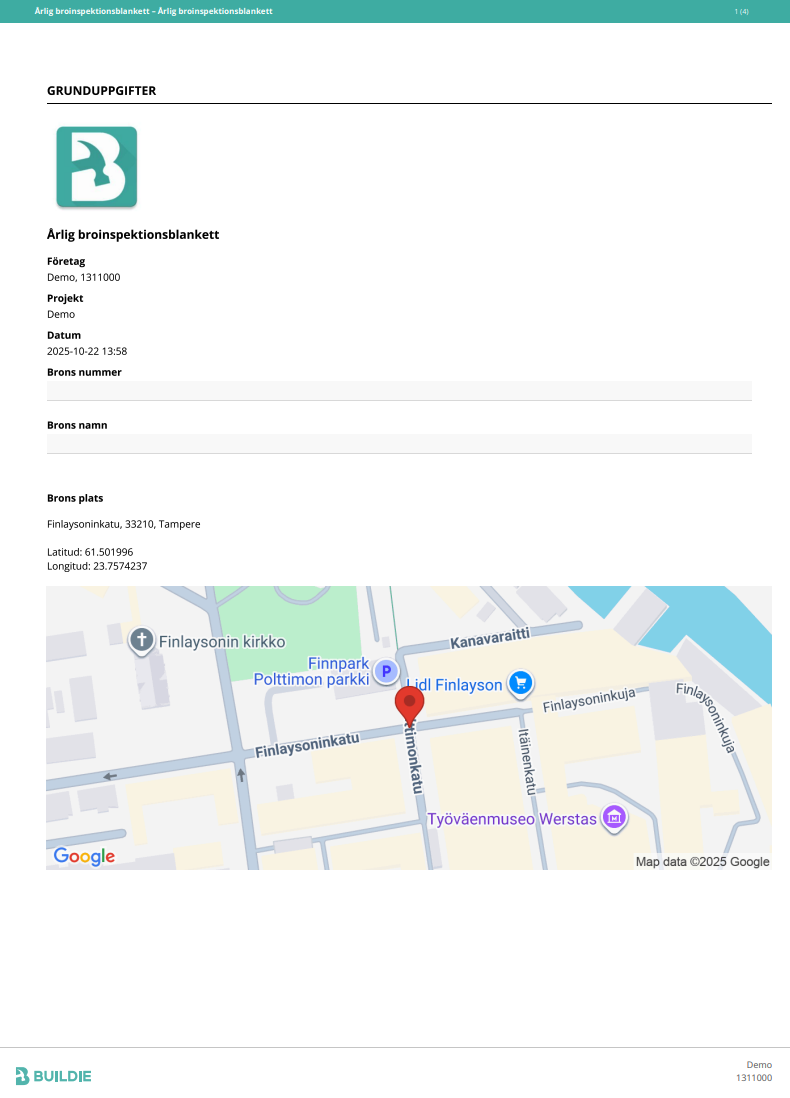This screenshot has width=790, height=1098.
Task: Focus the Brons nummer input field
Action: [x=399, y=390]
